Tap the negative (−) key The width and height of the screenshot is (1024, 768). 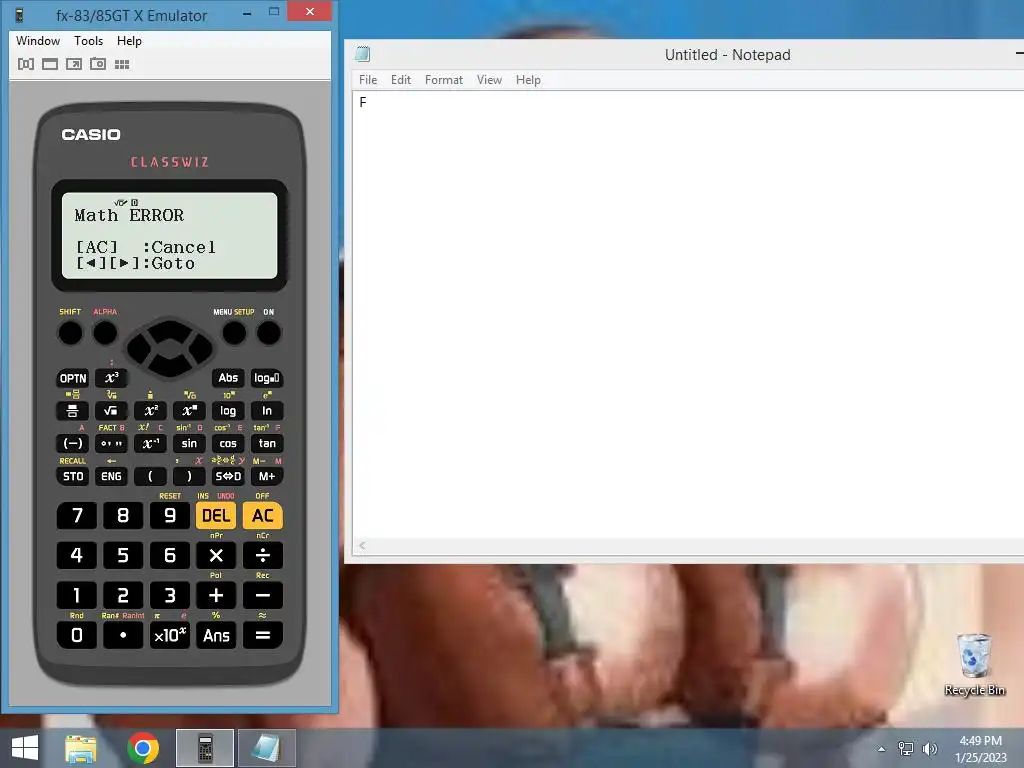[72, 443]
